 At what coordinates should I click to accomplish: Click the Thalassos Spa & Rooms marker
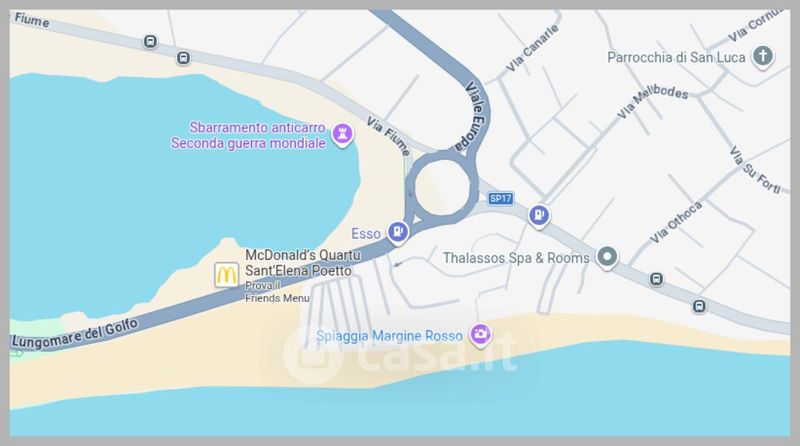point(607,257)
